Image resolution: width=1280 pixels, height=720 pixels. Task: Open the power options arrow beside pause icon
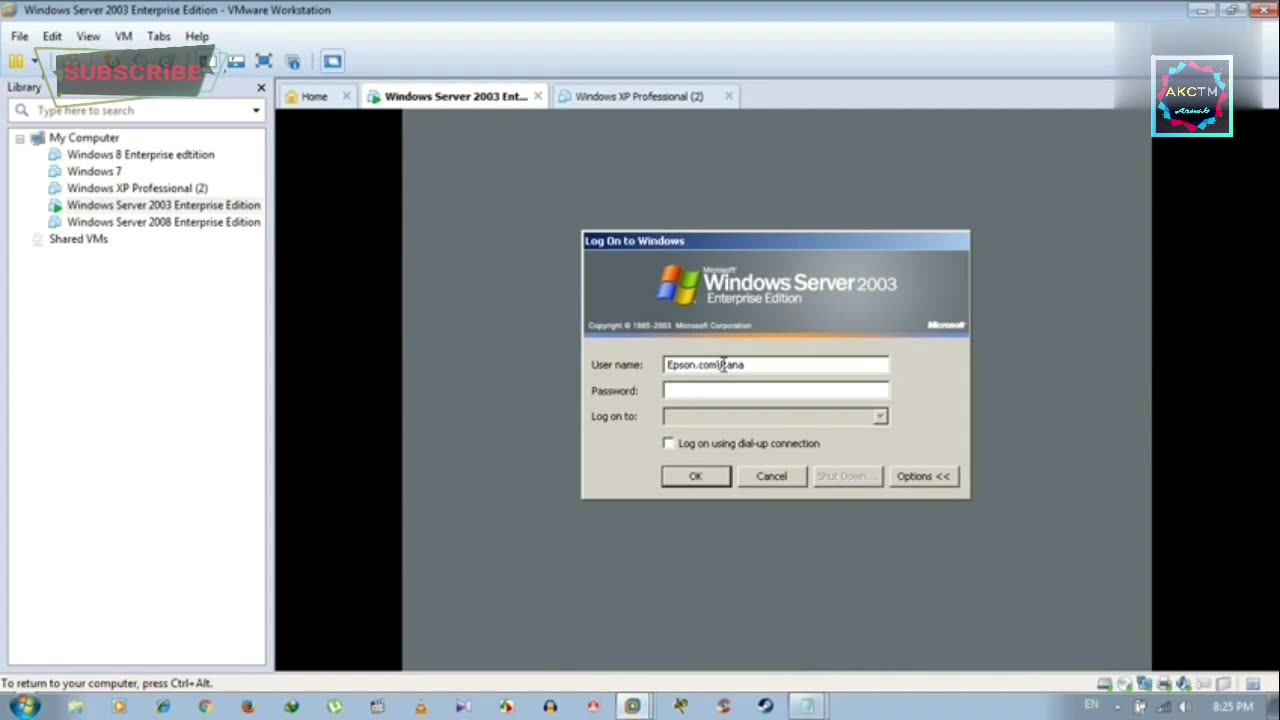34,61
